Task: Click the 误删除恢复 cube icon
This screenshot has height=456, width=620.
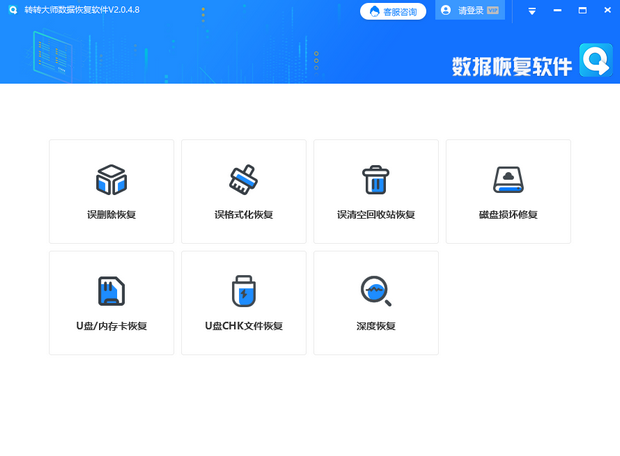Action: pyautogui.click(x=112, y=180)
